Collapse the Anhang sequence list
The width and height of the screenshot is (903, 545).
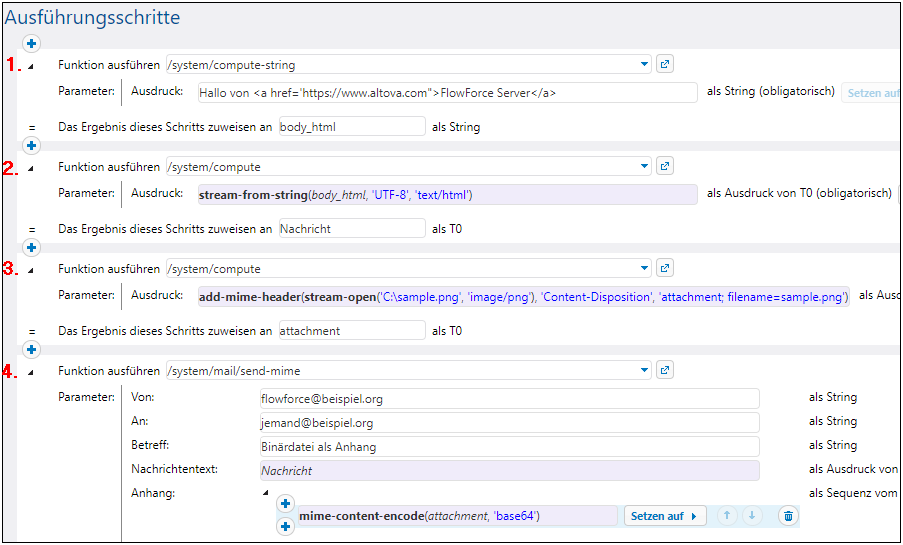pos(265,492)
